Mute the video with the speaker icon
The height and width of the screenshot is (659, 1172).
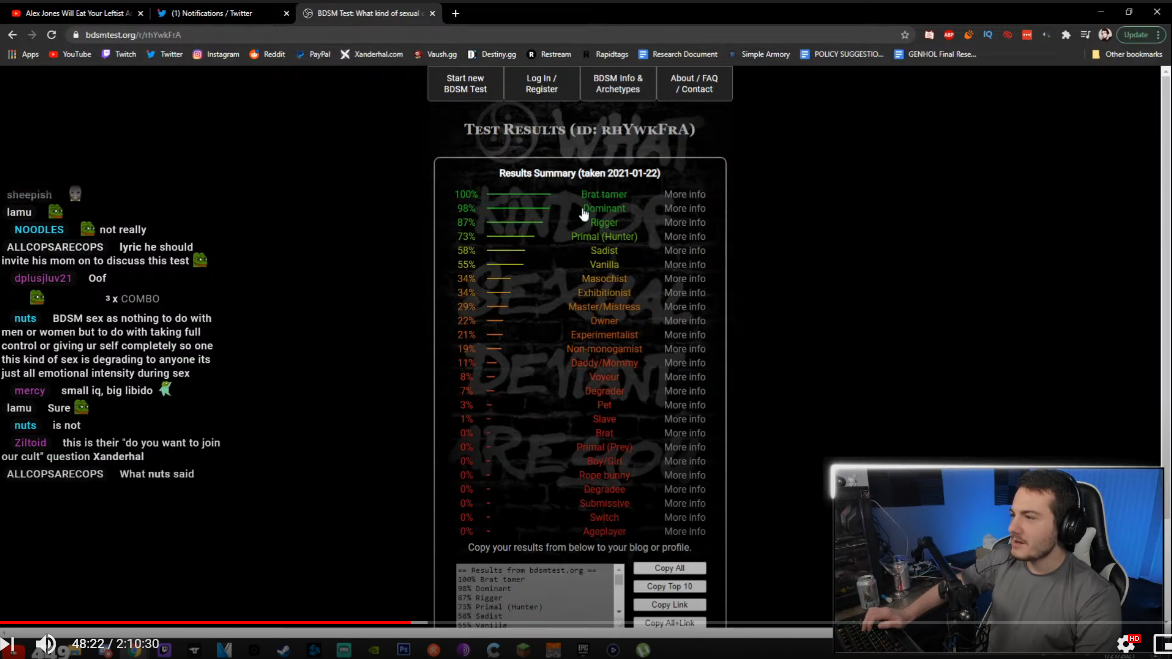click(x=46, y=643)
